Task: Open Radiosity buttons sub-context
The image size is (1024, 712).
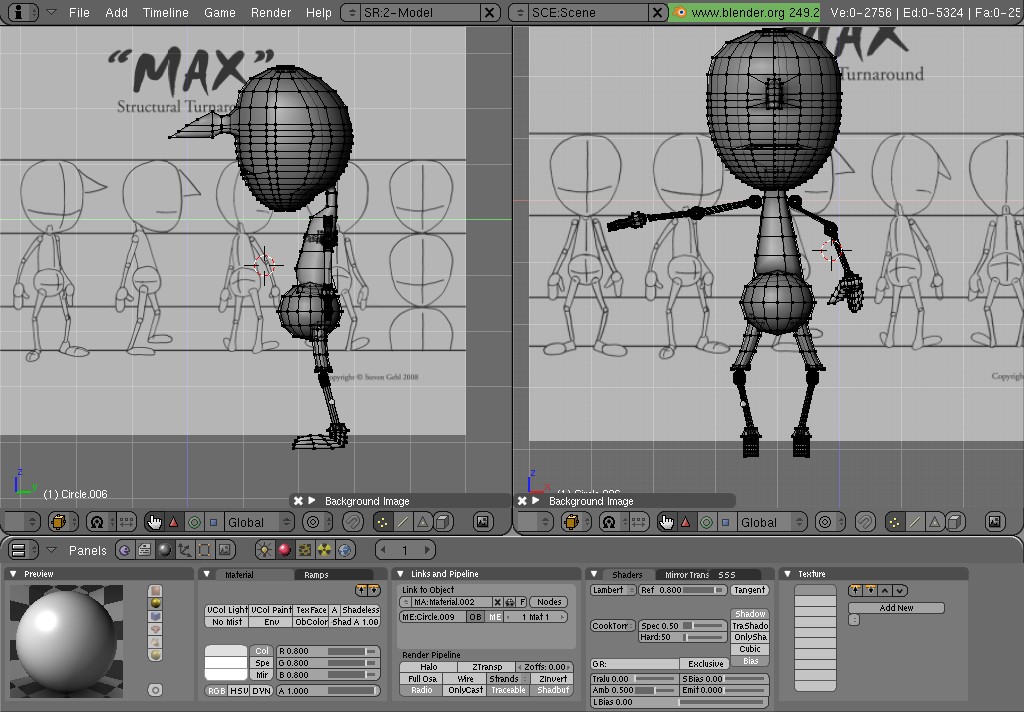Action: click(325, 551)
